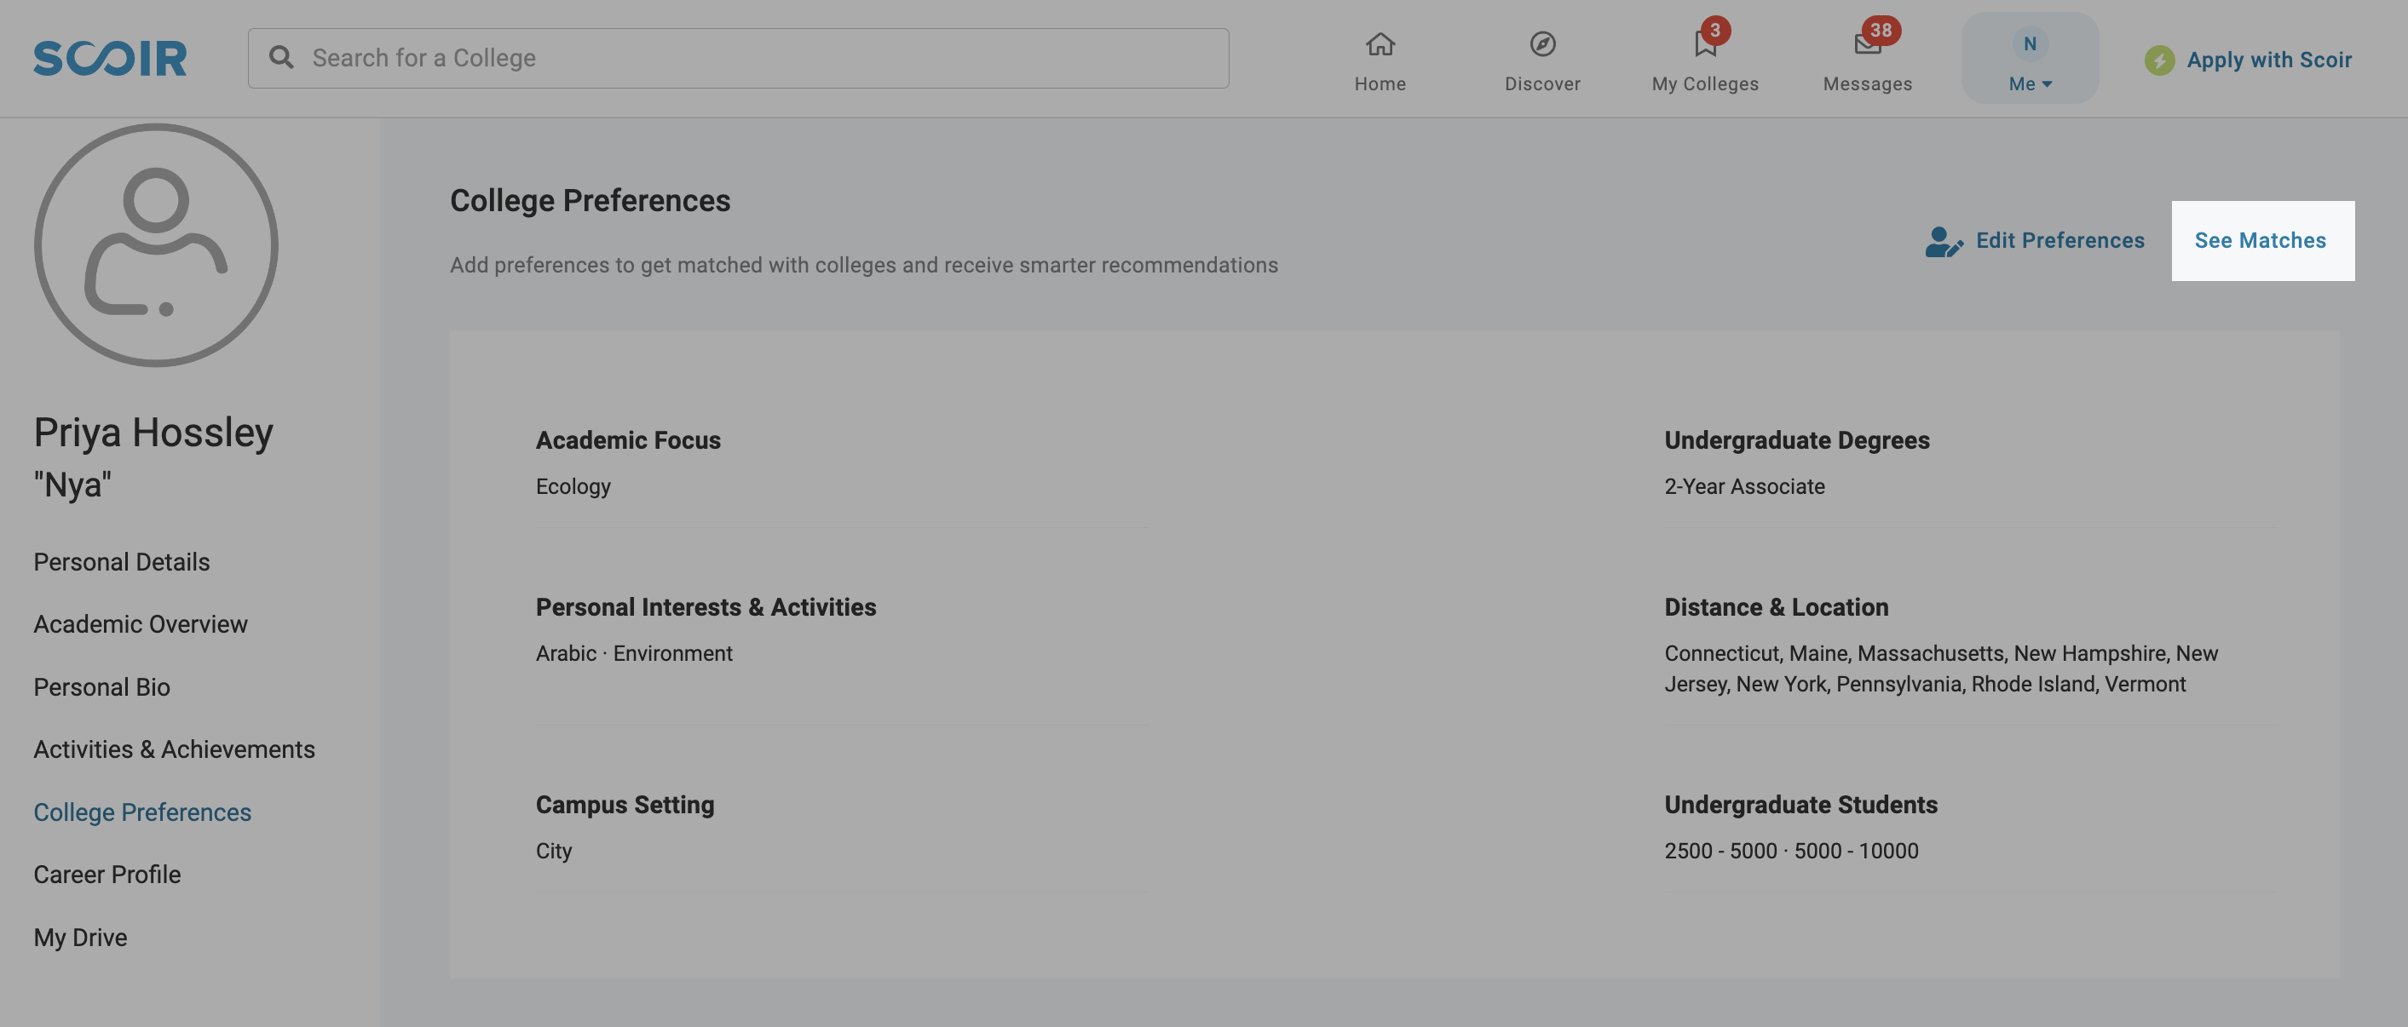Click into the Search for a College field

738,58
